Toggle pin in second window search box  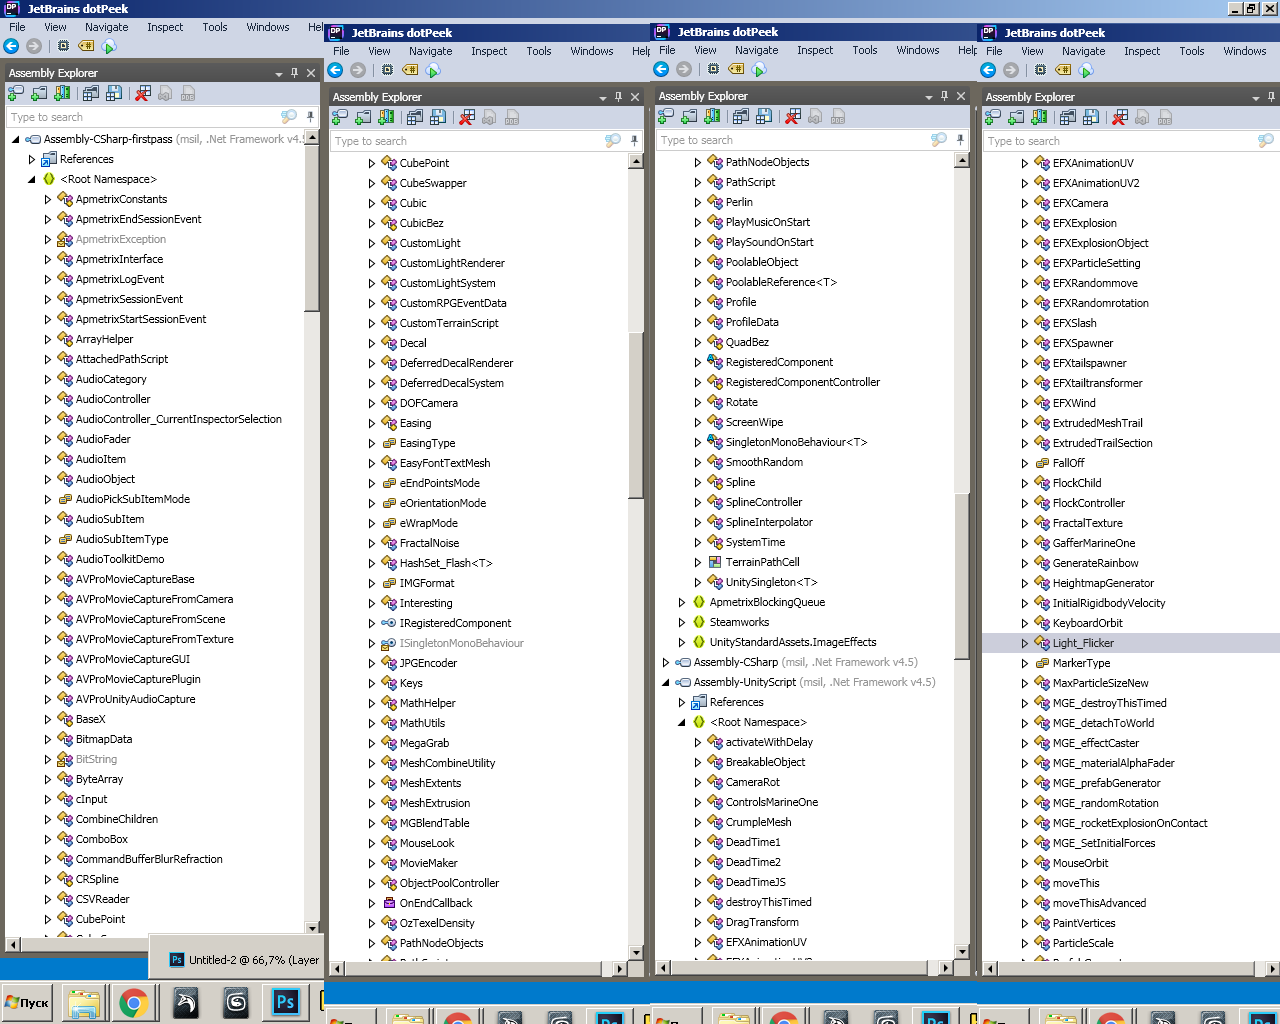[x=634, y=141]
